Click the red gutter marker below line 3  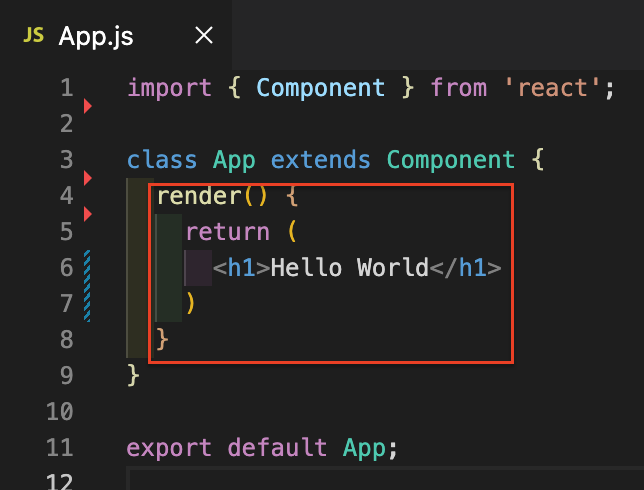coord(87,178)
